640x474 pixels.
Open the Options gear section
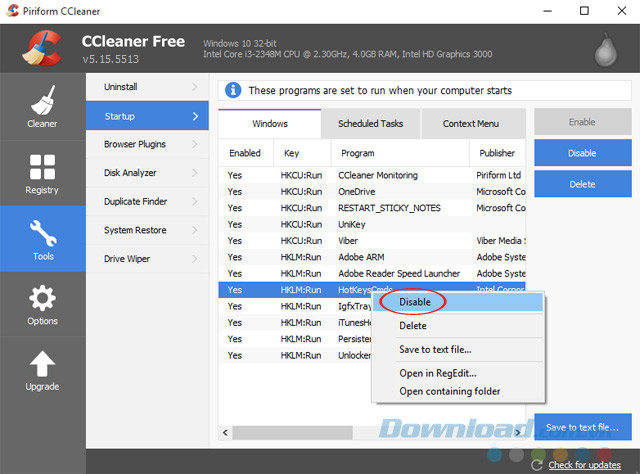pos(42,304)
